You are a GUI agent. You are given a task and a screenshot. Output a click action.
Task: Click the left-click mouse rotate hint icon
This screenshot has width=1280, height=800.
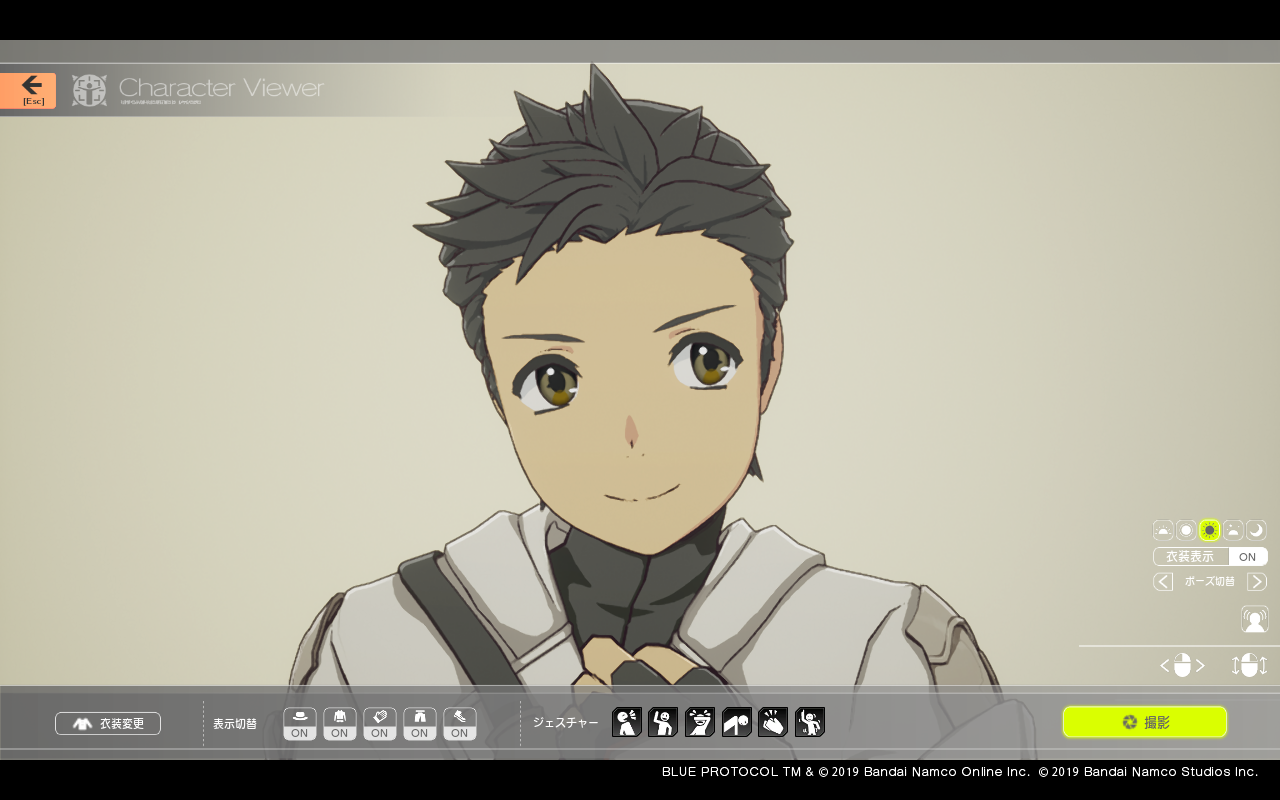[x=1182, y=665]
